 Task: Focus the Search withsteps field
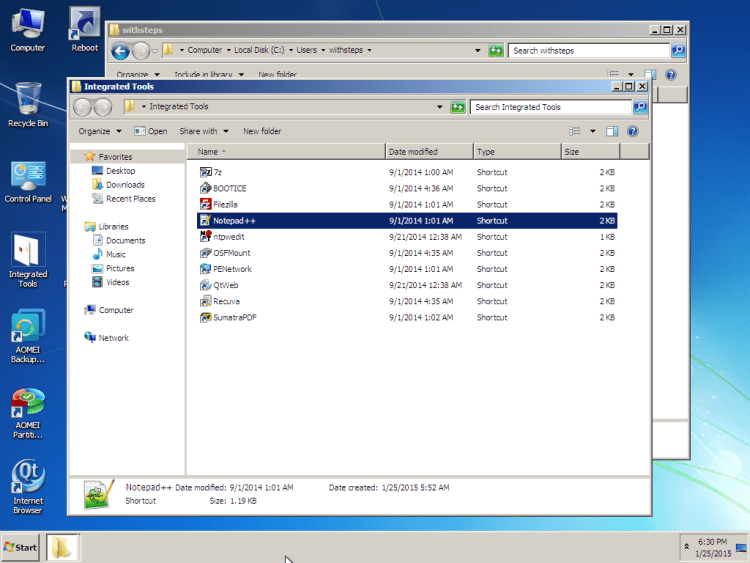click(x=589, y=50)
